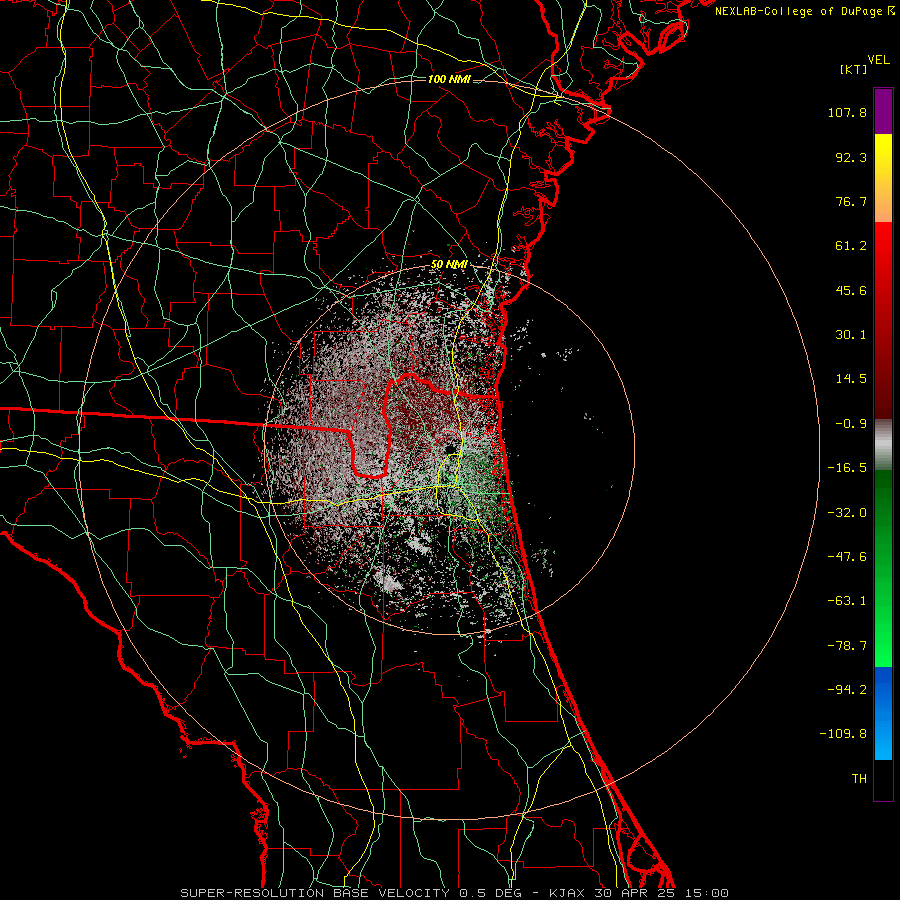Viewport: 900px width, 900px height.
Task: Click the -109.8 legend value
Action: (x=843, y=734)
